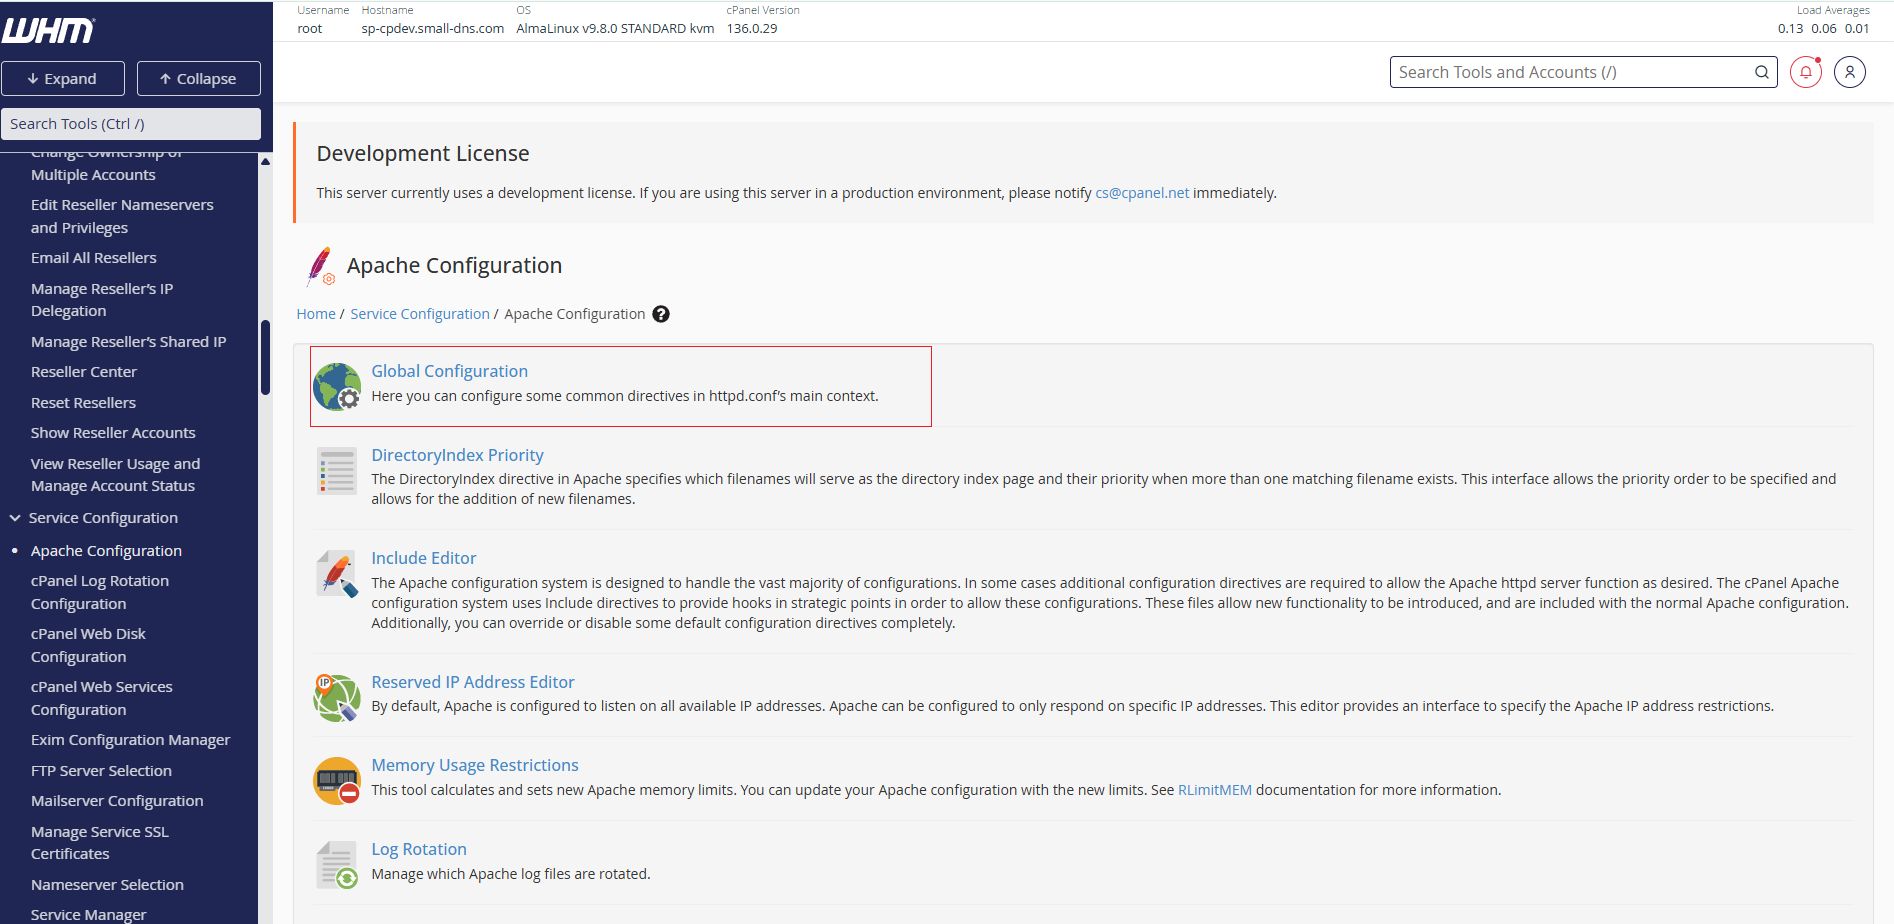Viewport: 1894px width, 924px height.
Task: Focus the Search Tools sidebar field
Action: [131, 124]
